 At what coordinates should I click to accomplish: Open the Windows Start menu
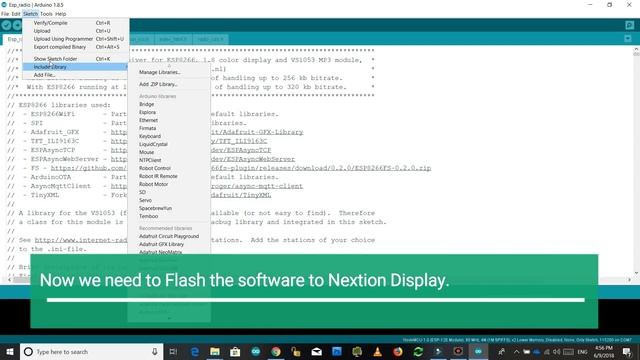pyautogui.click(x=10, y=351)
